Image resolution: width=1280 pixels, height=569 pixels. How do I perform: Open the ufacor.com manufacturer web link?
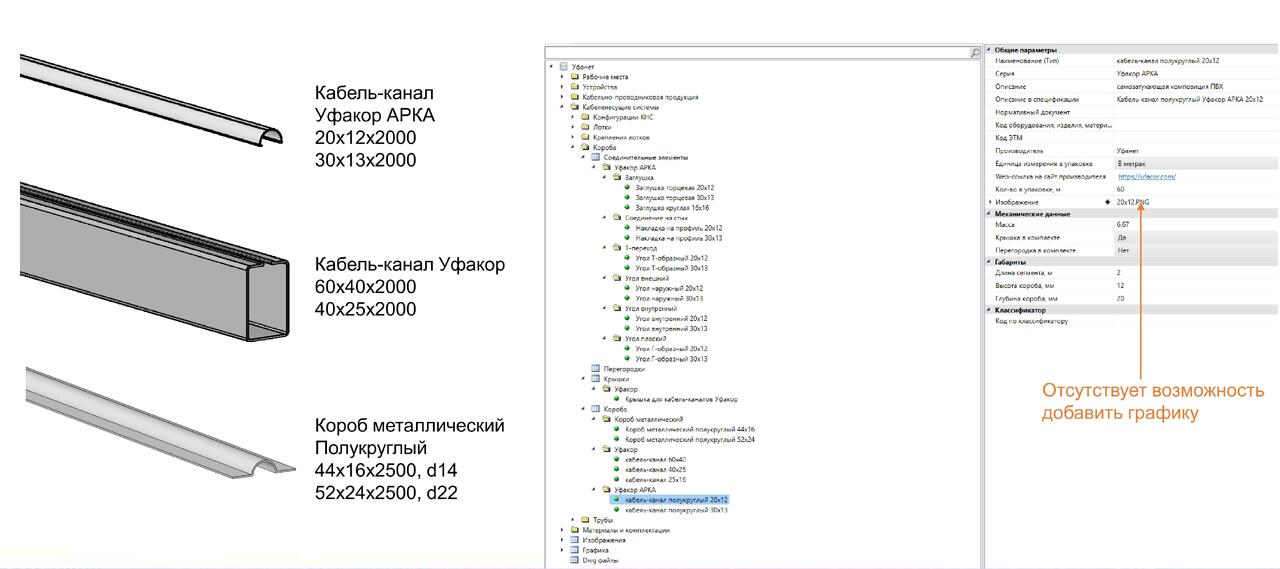click(x=1146, y=176)
